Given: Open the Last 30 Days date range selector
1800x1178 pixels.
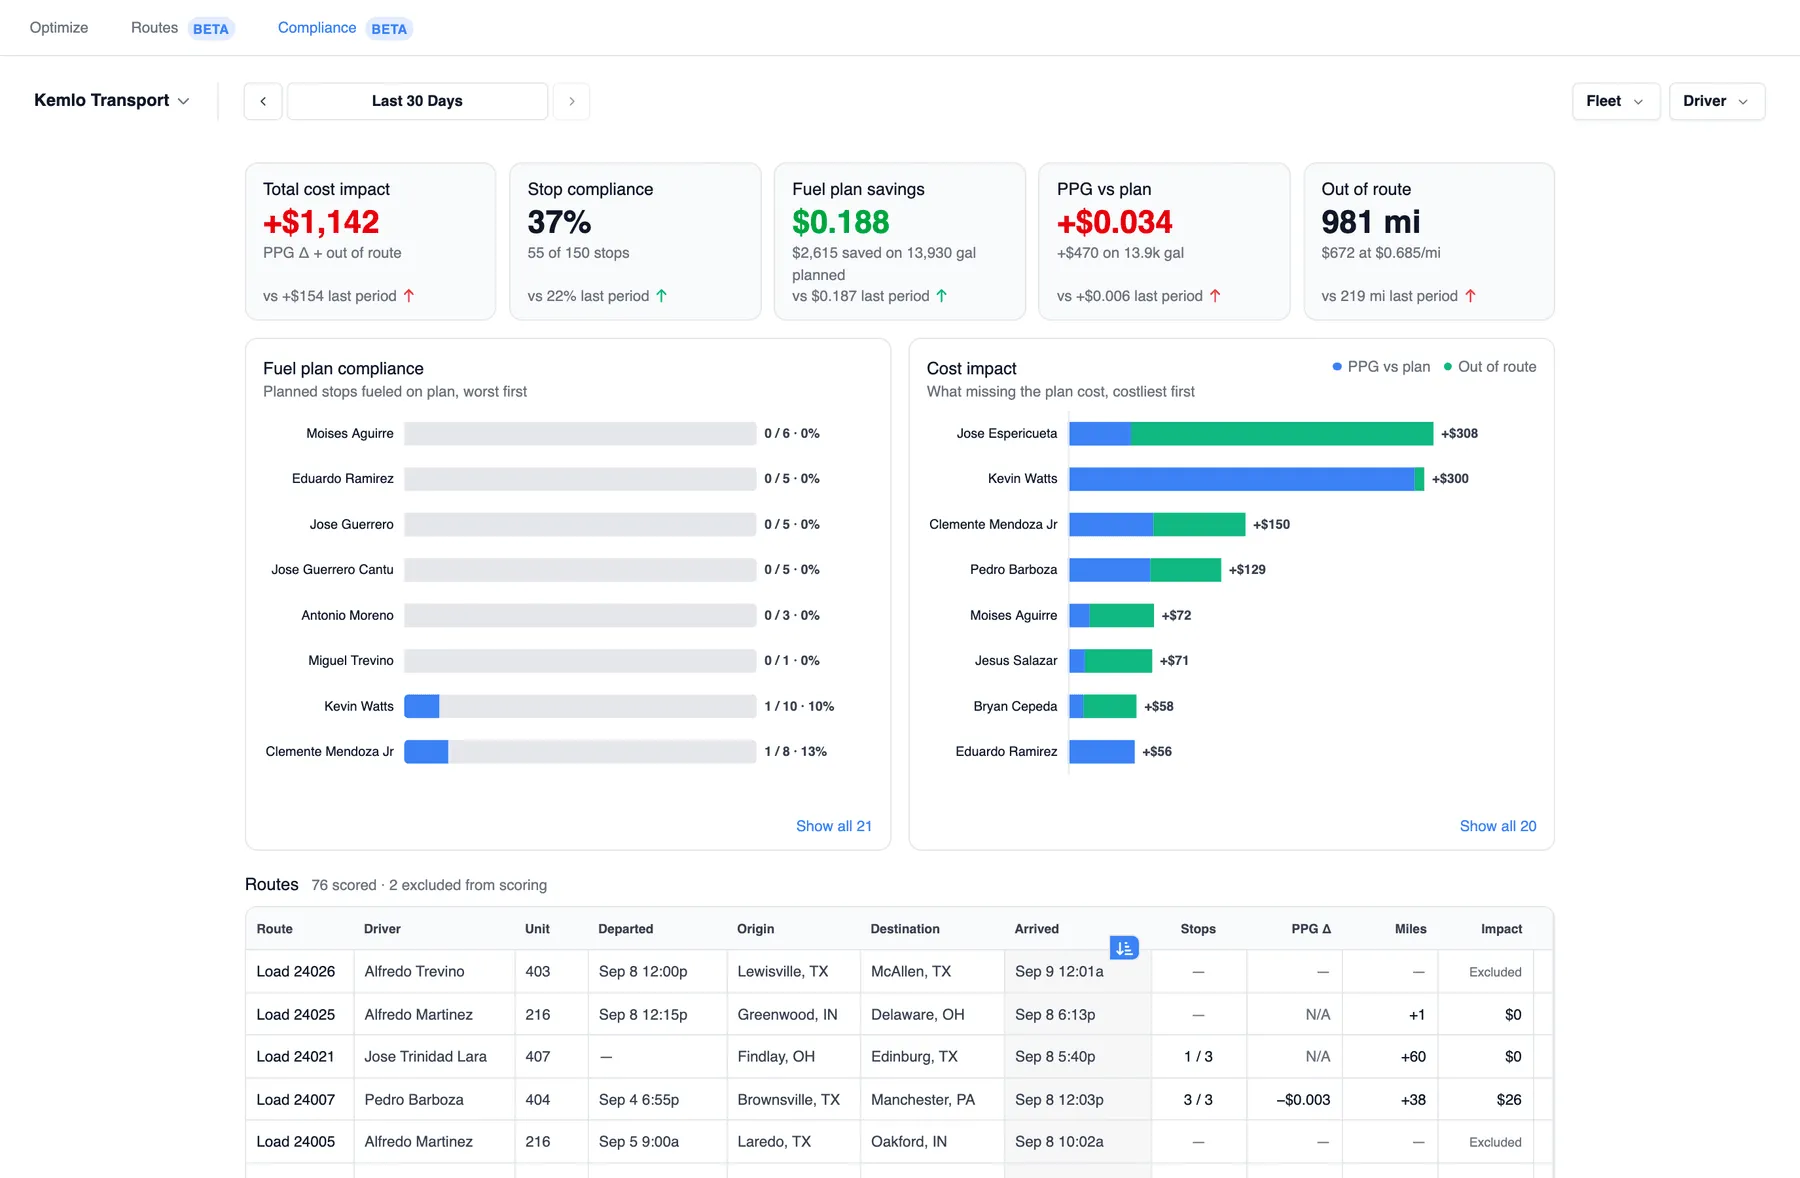Looking at the screenshot, I should pyautogui.click(x=417, y=101).
